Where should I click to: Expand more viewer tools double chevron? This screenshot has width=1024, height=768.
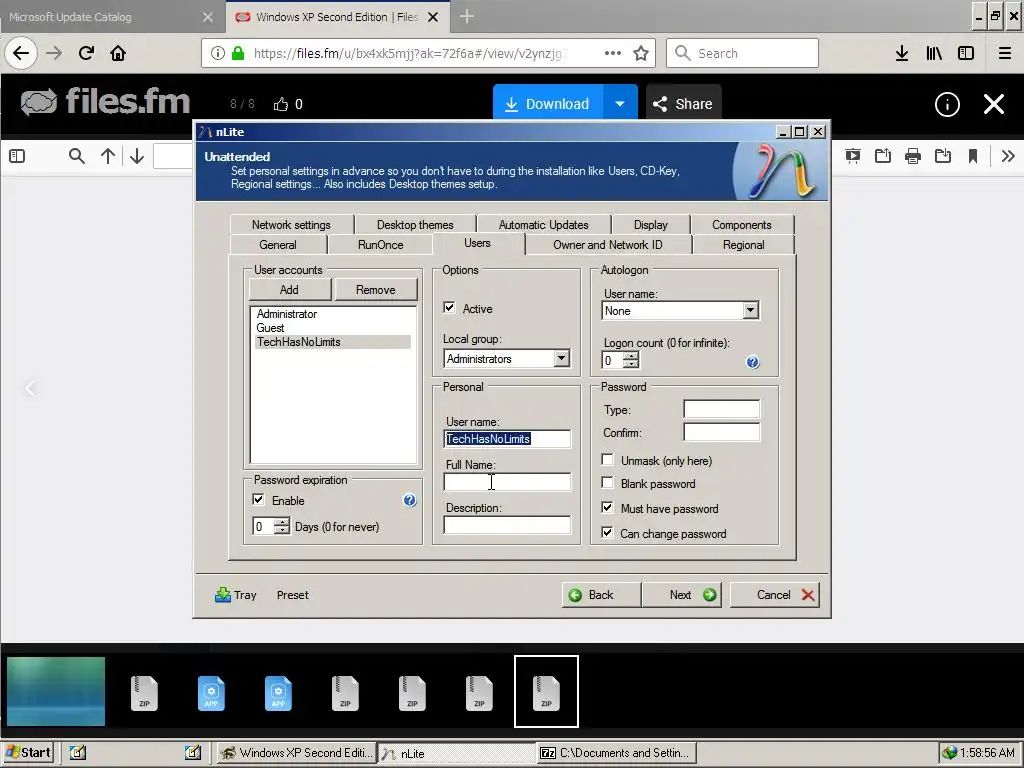coord(1008,156)
